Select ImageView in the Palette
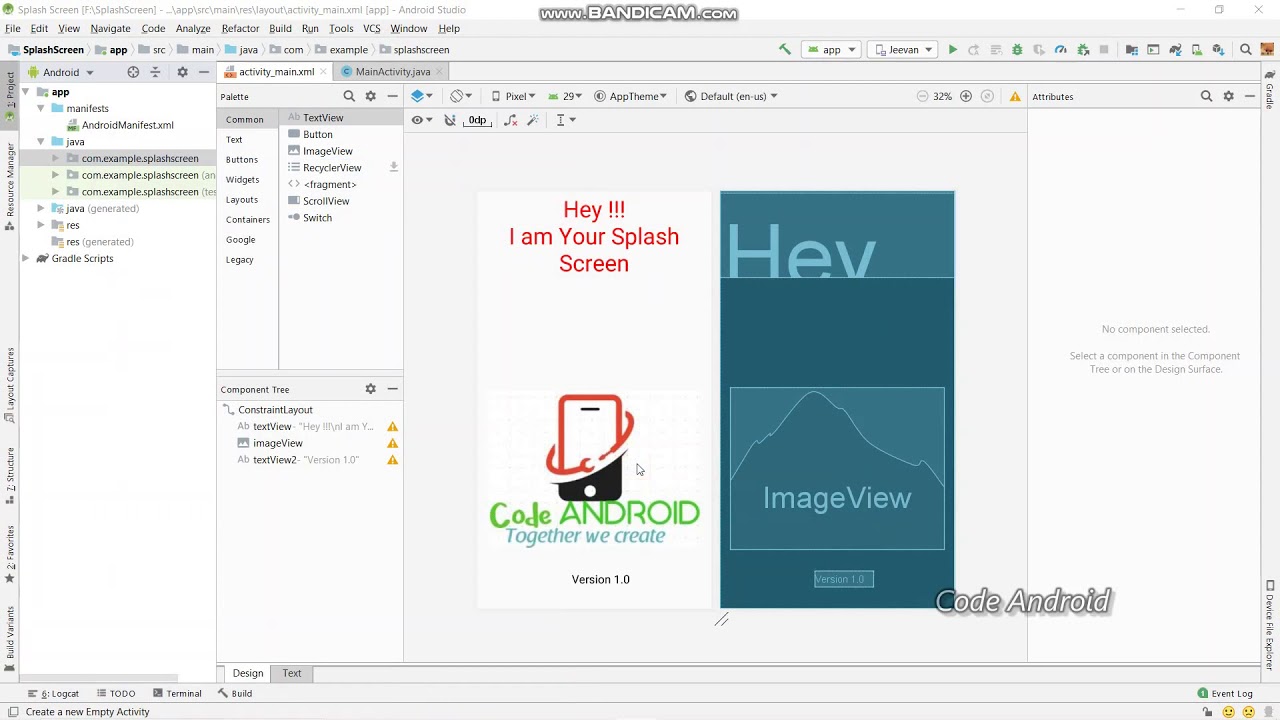 pyautogui.click(x=328, y=151)
